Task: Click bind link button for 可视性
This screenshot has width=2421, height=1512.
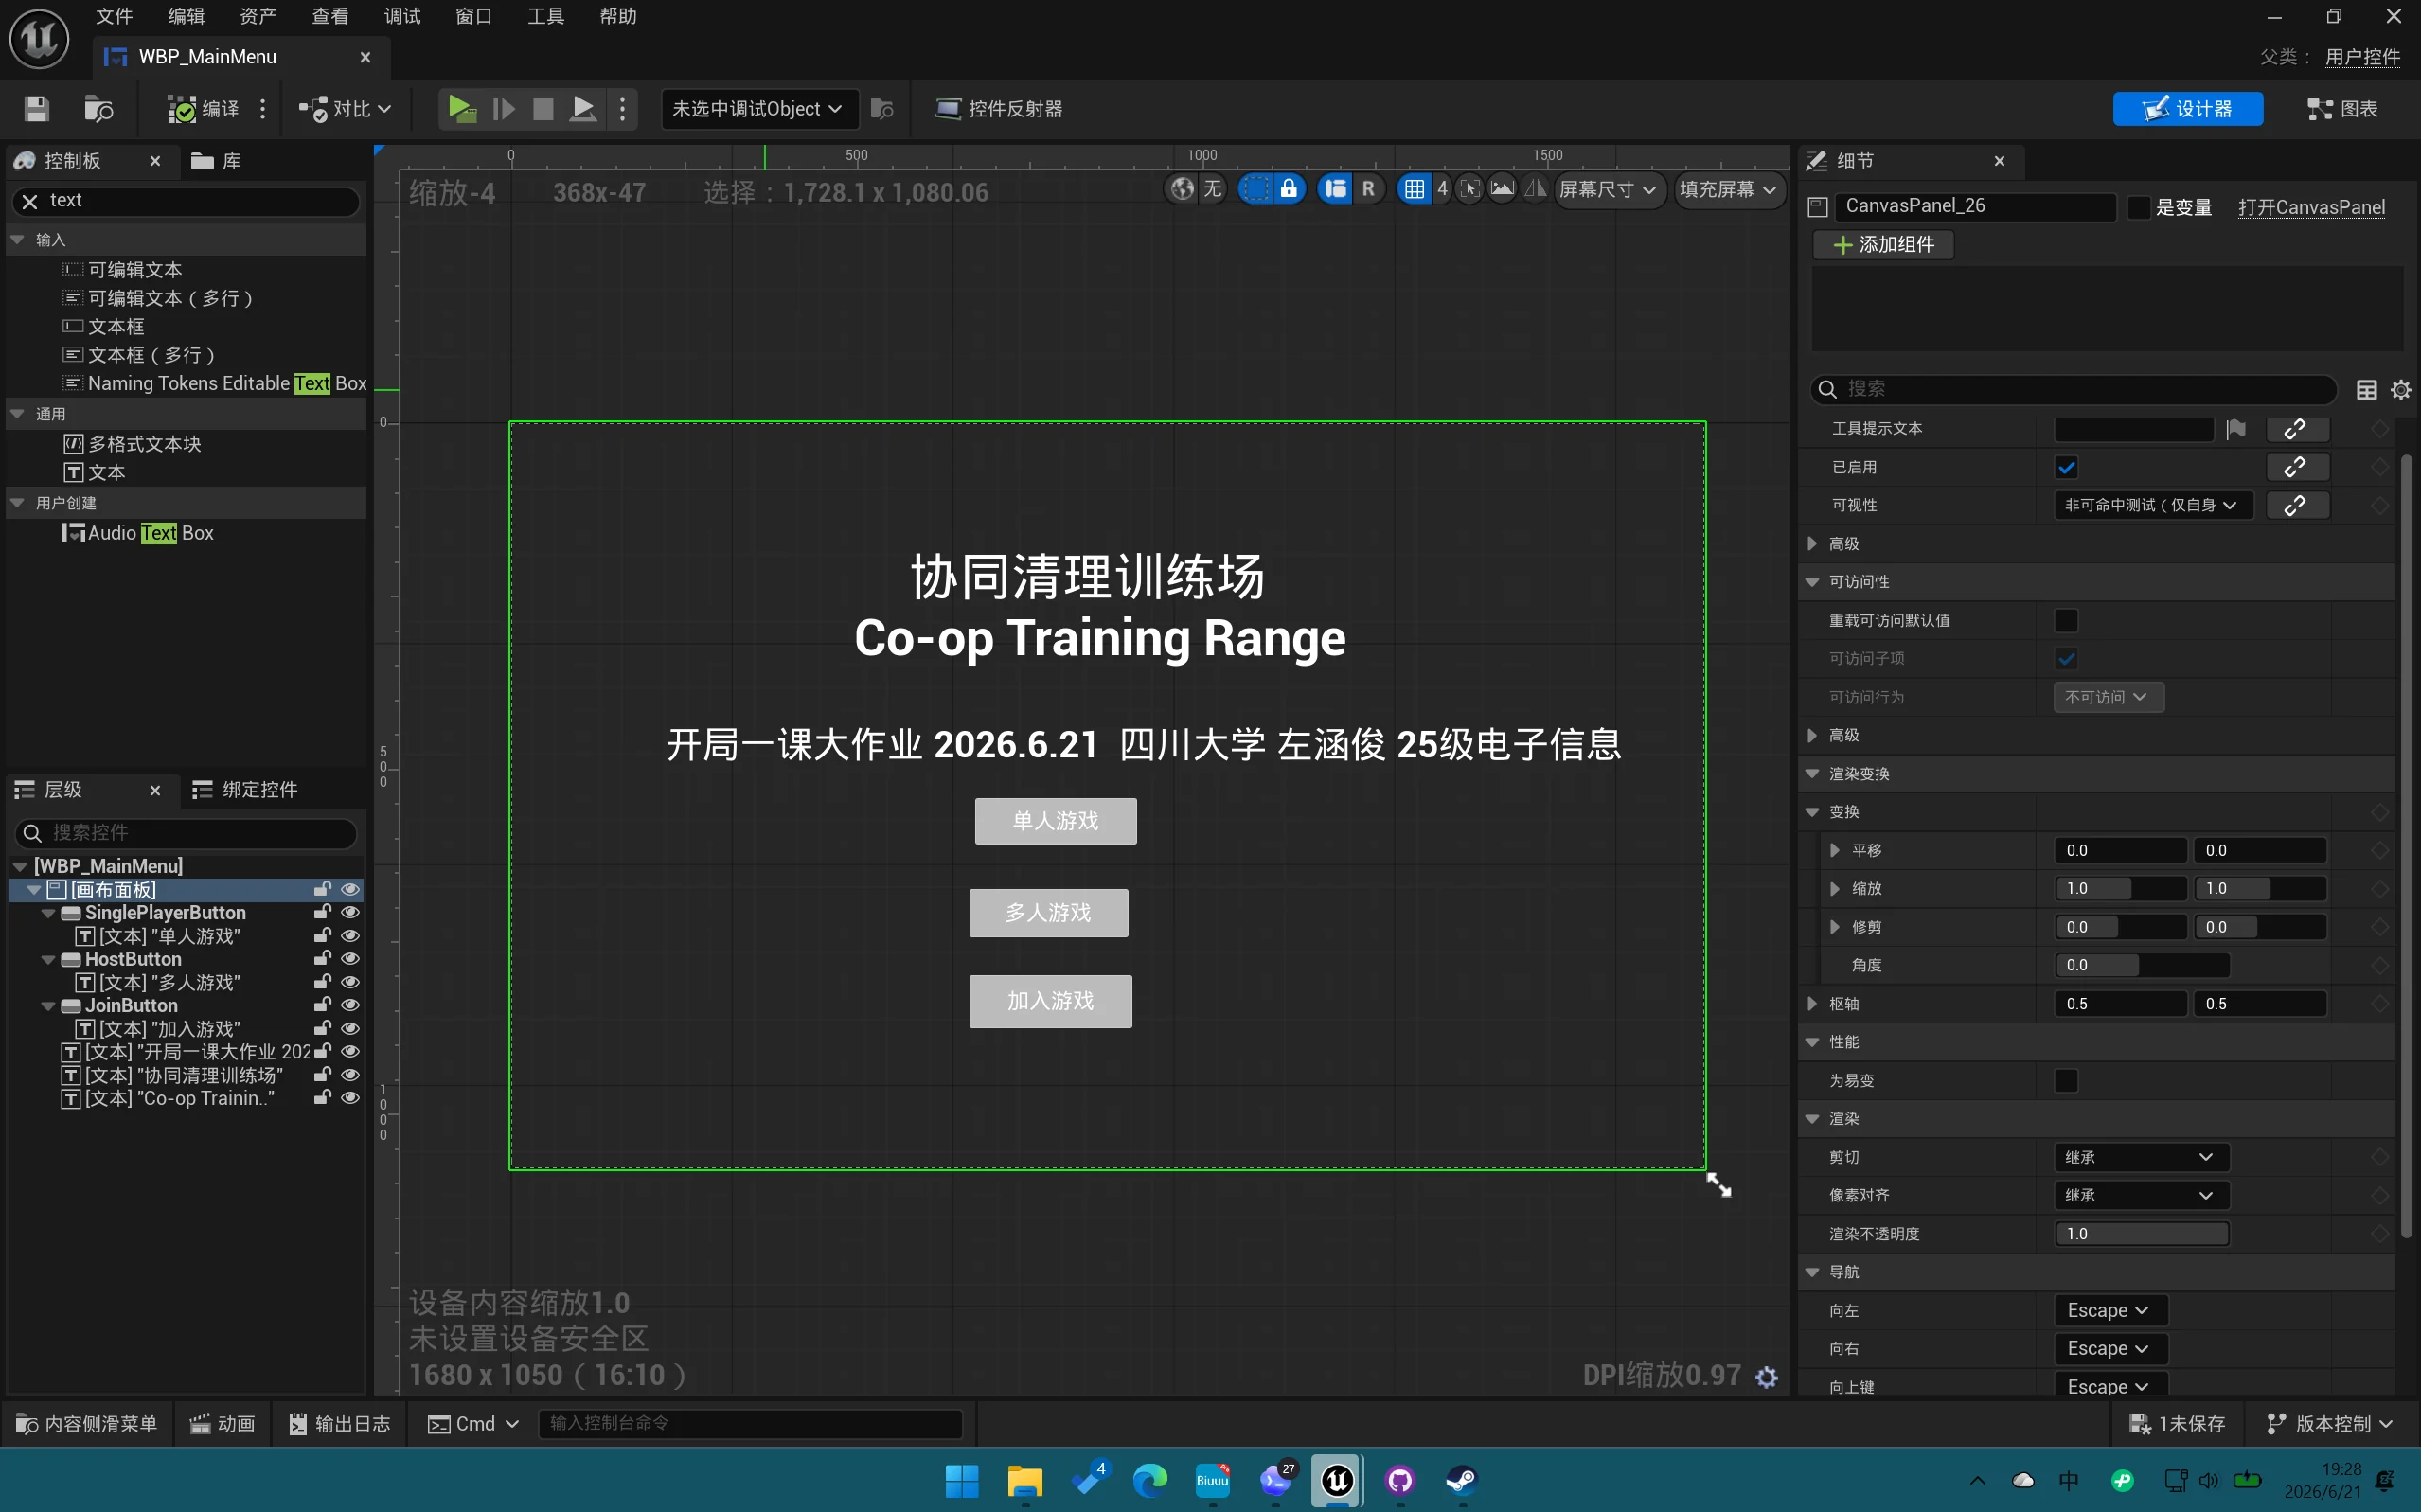Action: [2296, 506]
